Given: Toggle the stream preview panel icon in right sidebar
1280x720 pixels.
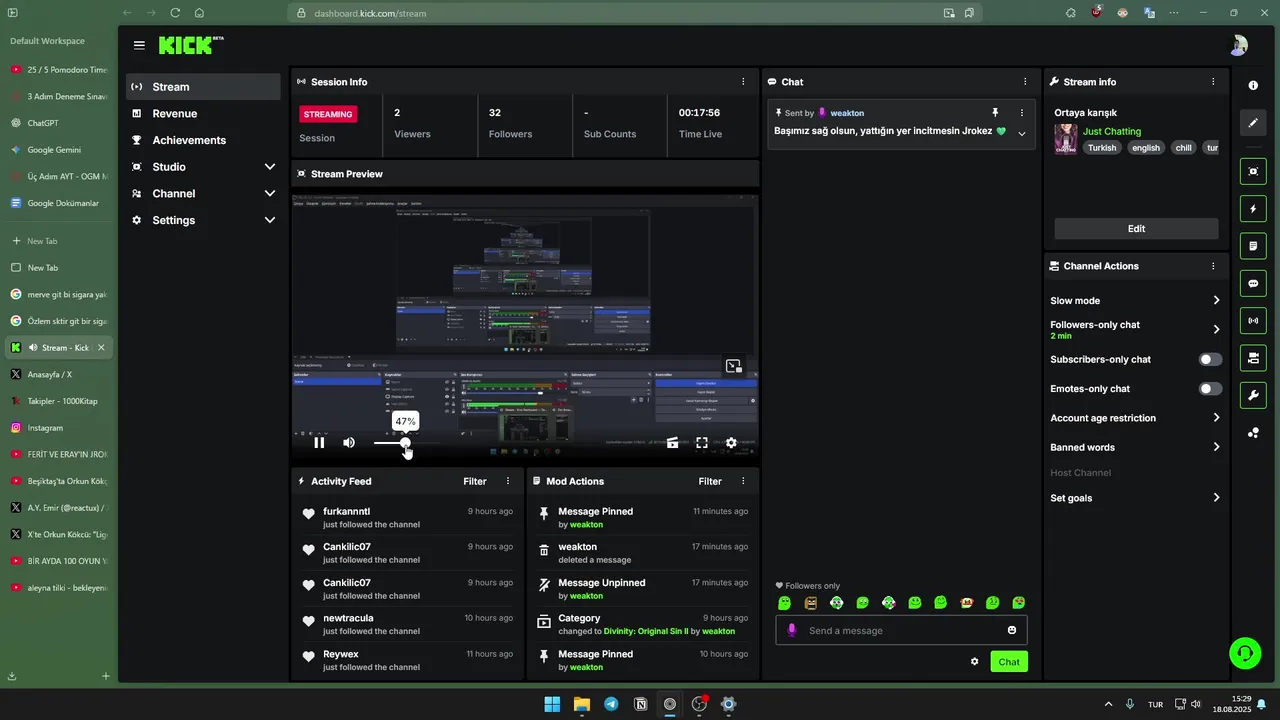Looking at the screenshot, I should click(x=1253, y=172).
